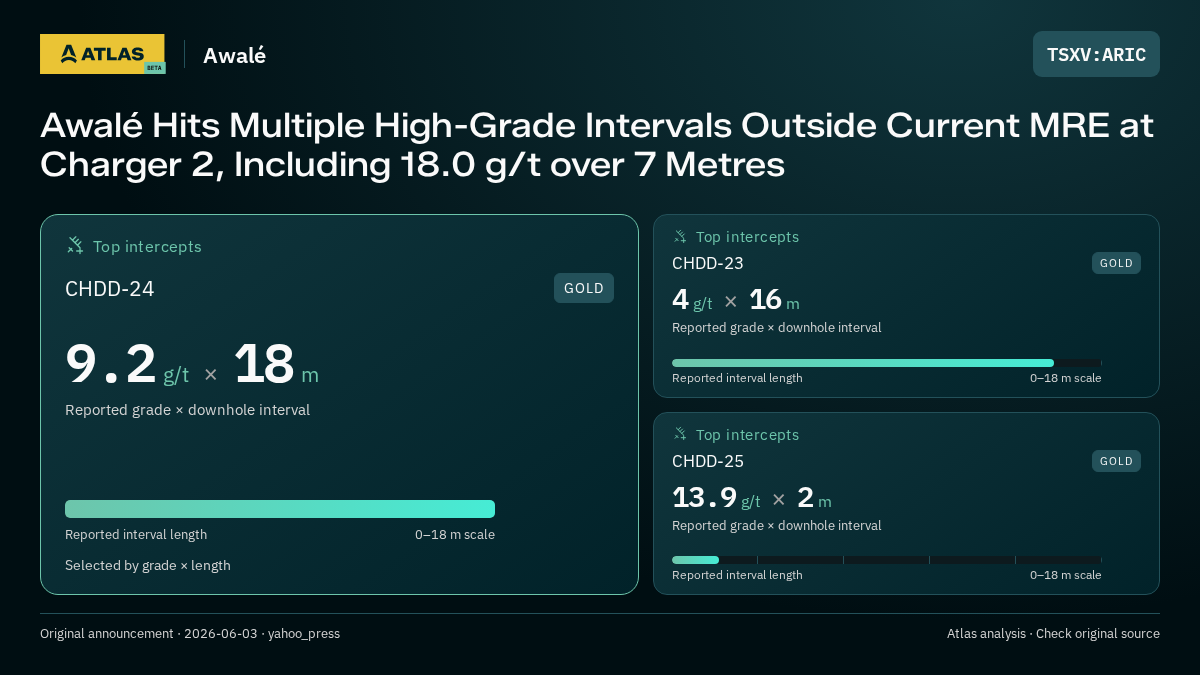Image resolution: width=1200 pixels, height=675 pixels.
Task: Click 'Top intercepts' label on CHDD-25 card
Action: pos(748,435)
